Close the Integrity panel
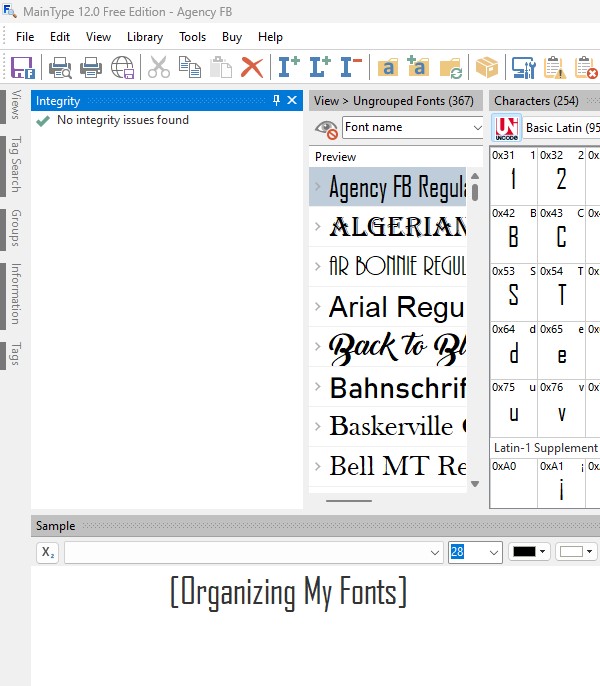Screen dimensions: 600x686 click(292, 101)
